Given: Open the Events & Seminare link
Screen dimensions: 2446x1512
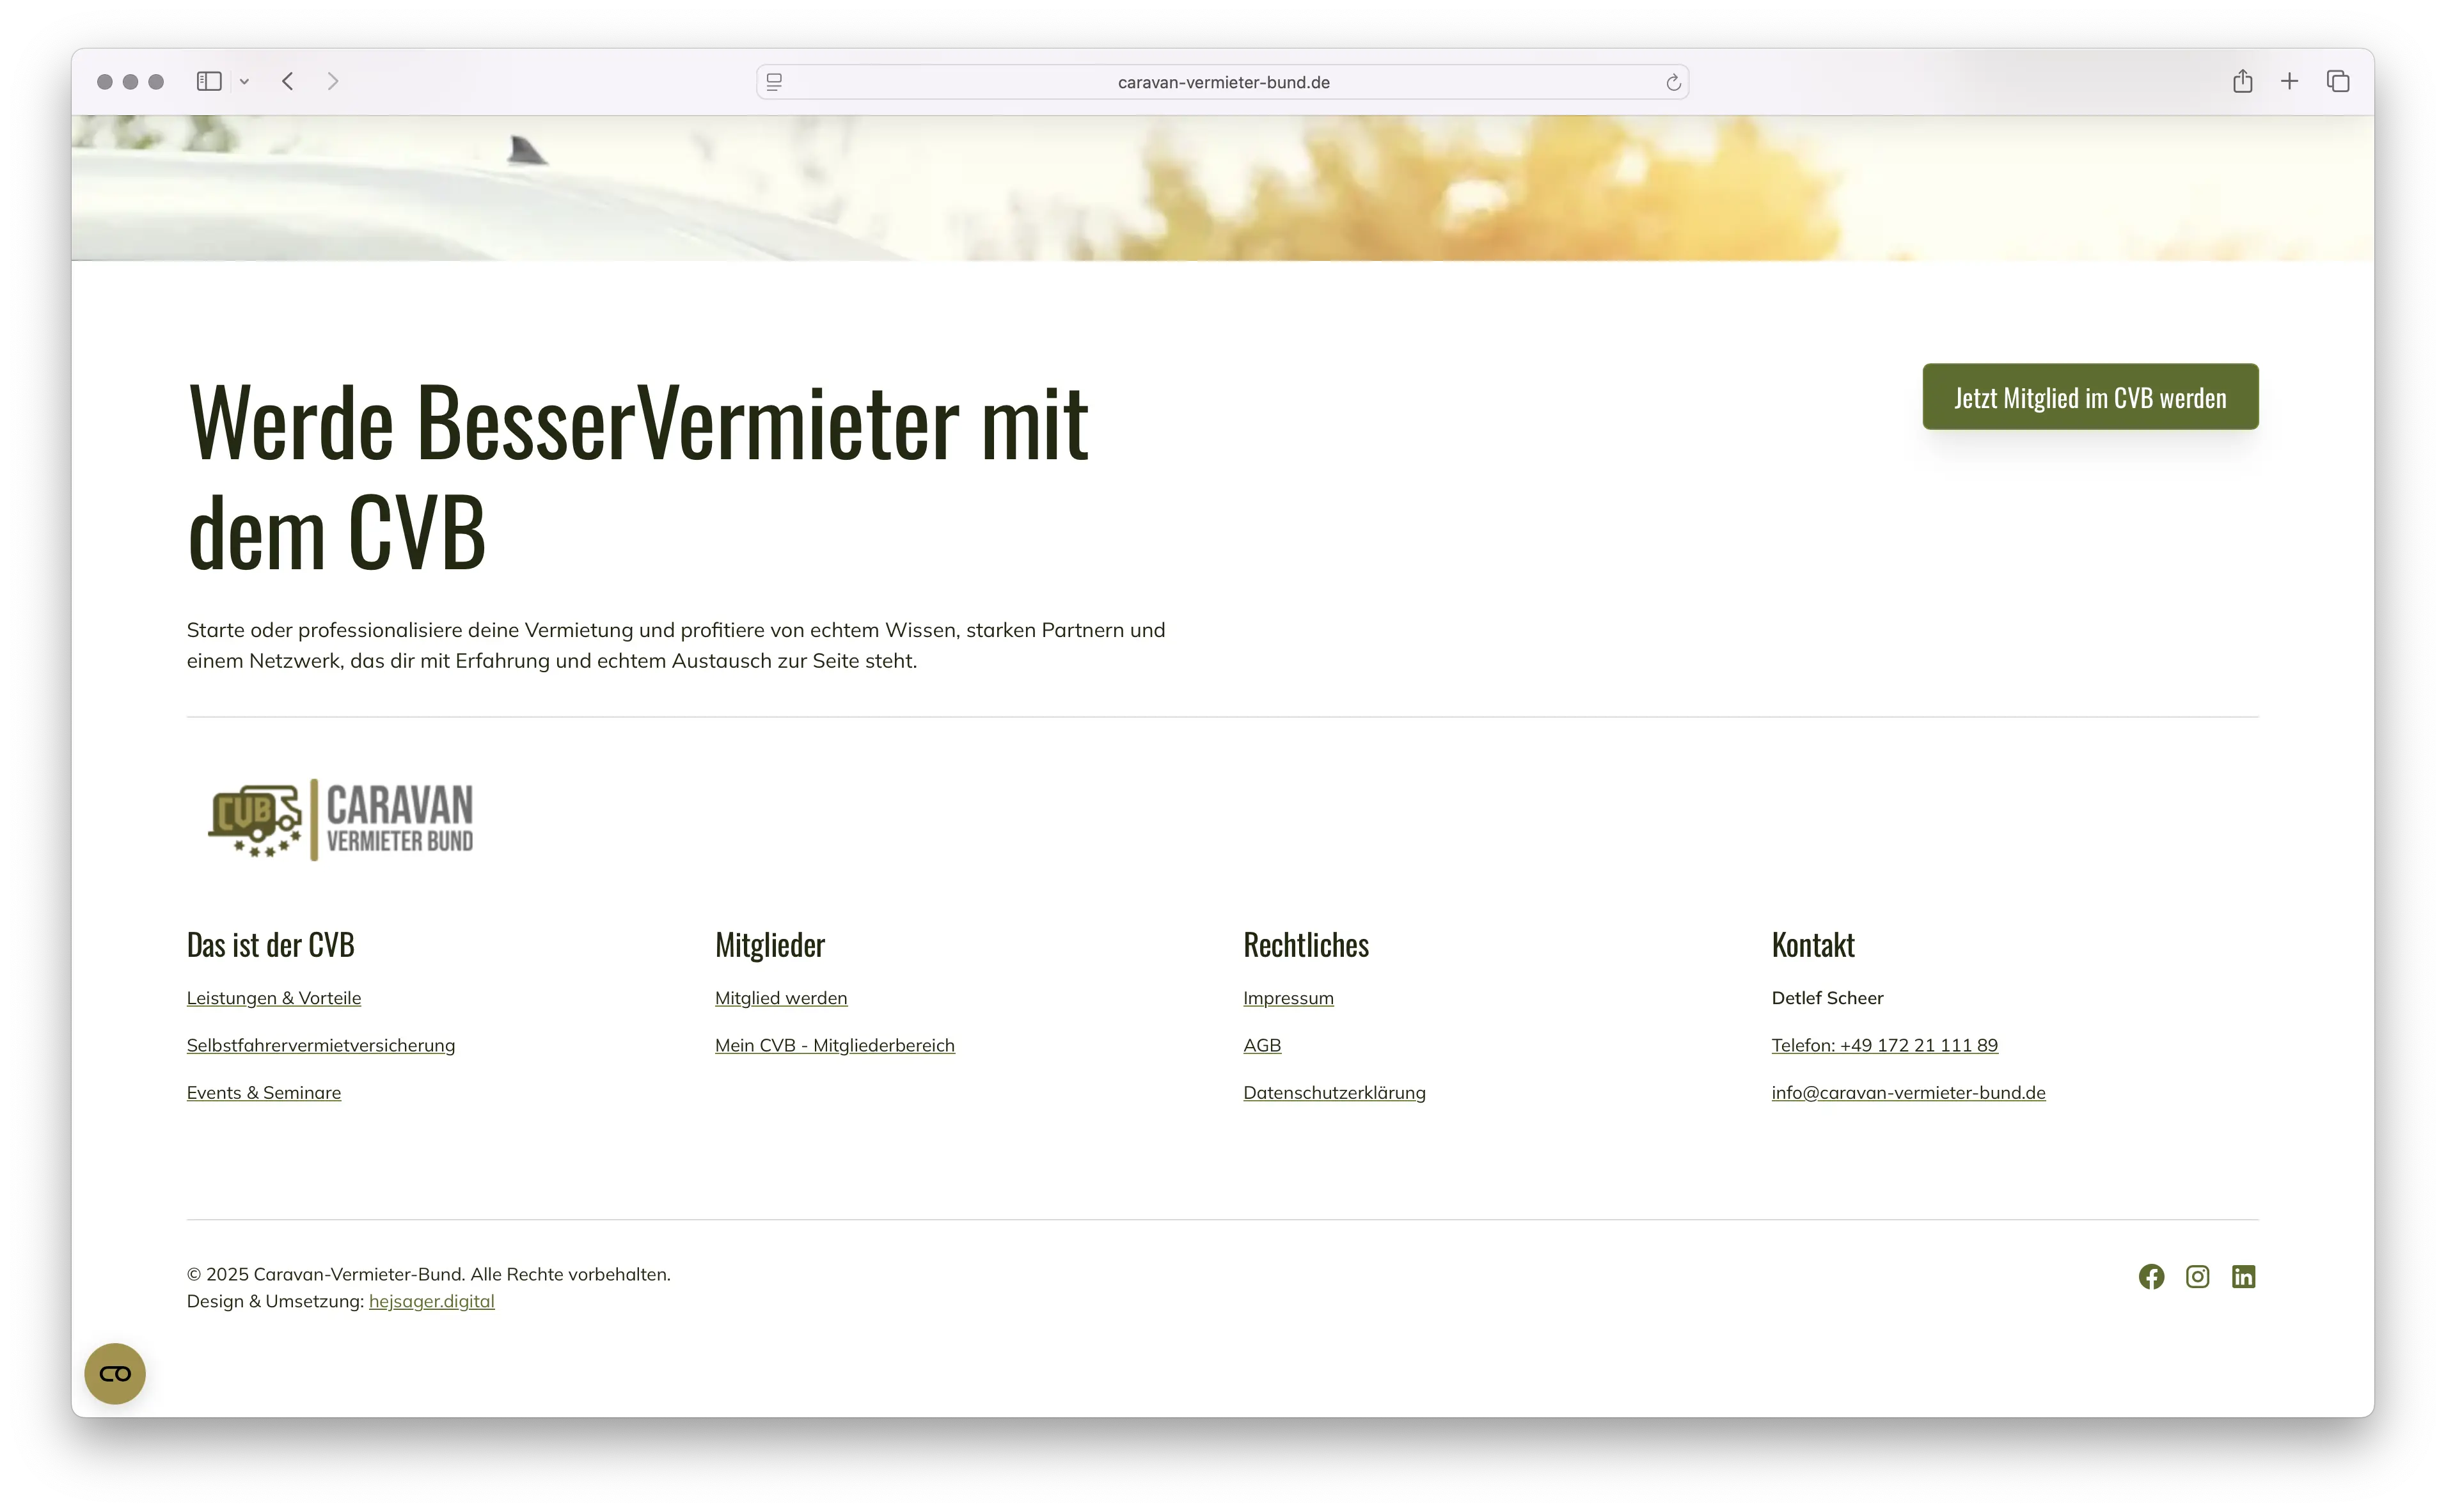Looking at the screenshot, I should (264, 1093).
